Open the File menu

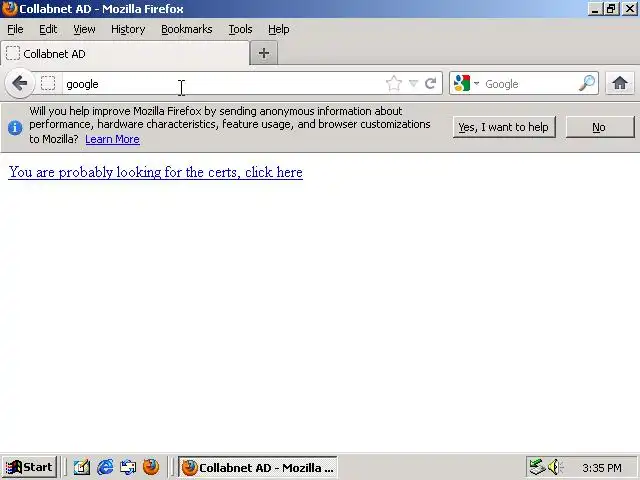coord(15,29)
